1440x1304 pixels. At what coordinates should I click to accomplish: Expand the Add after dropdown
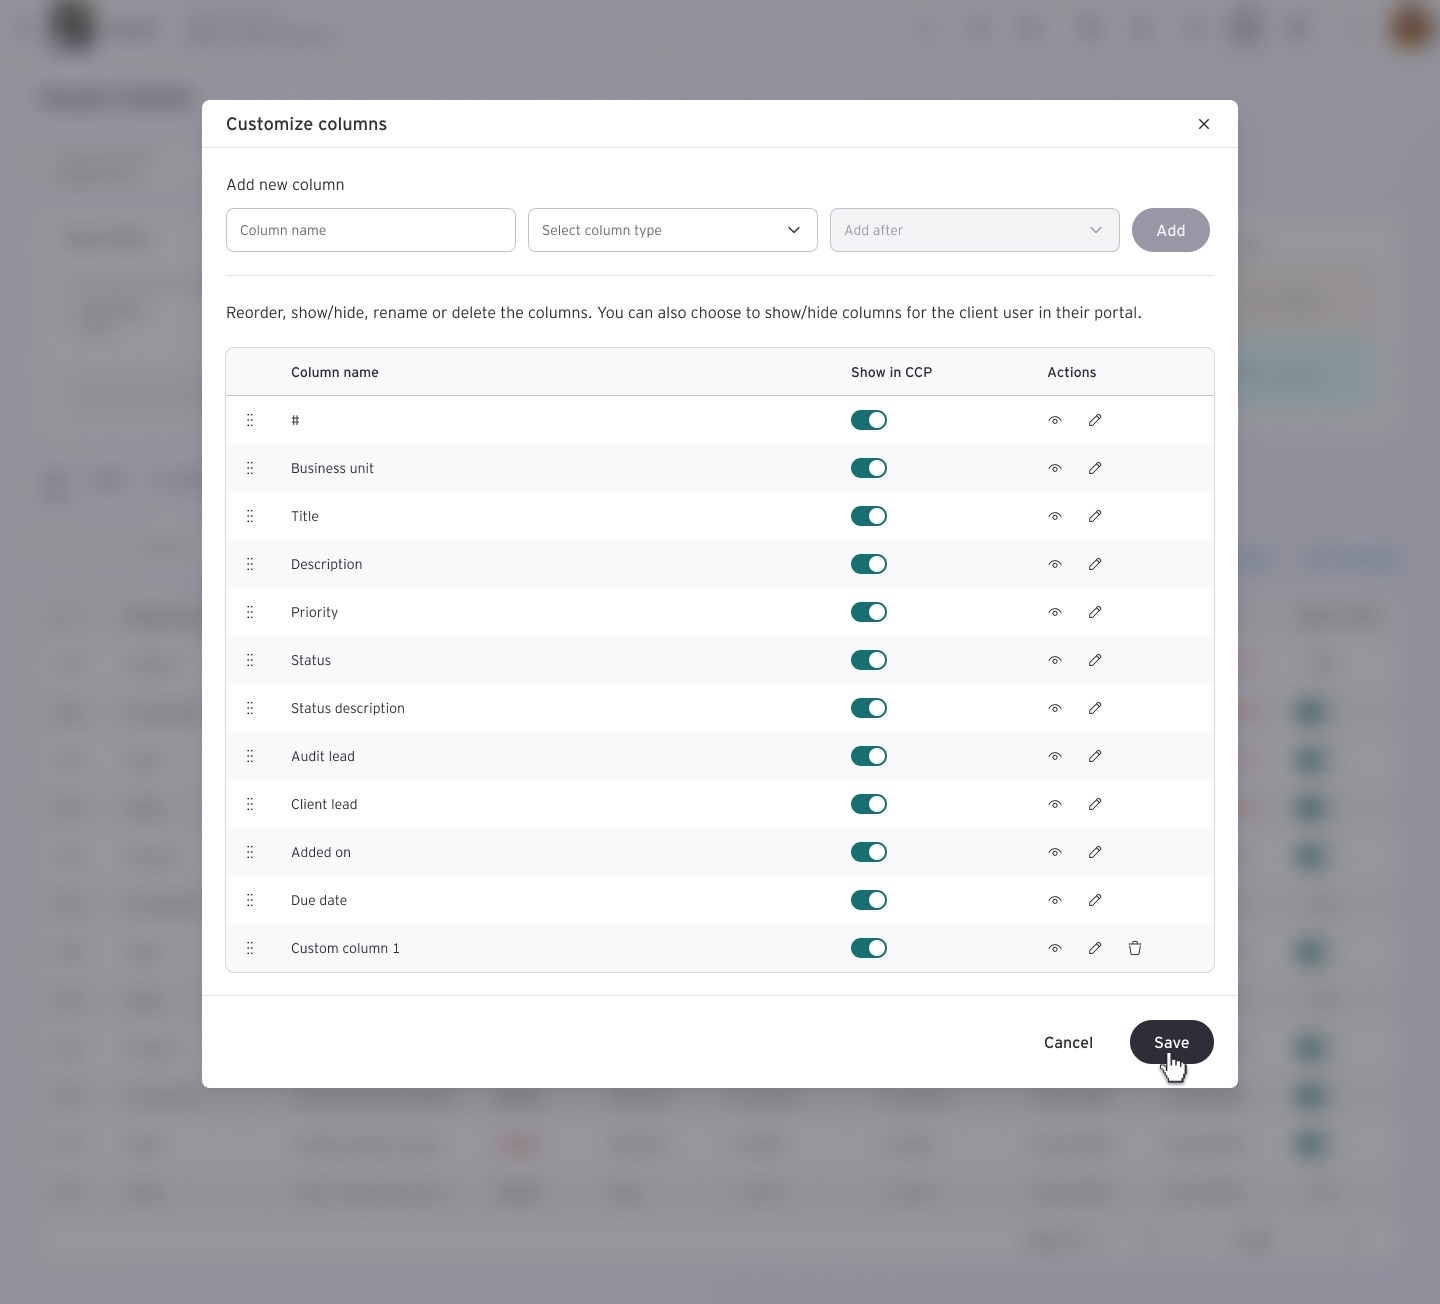[974, 230]
